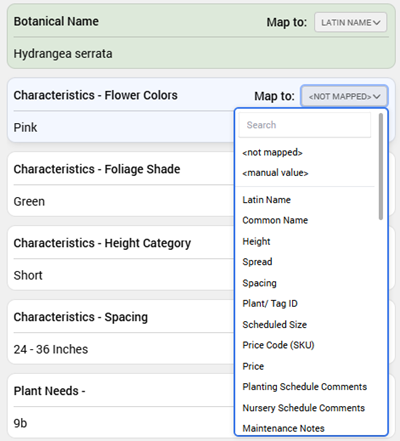The height and width of the screenshot is (441, 400).
Task: Click the chevron arrow beside LATIN NAME
Action: tap(377, 23)
